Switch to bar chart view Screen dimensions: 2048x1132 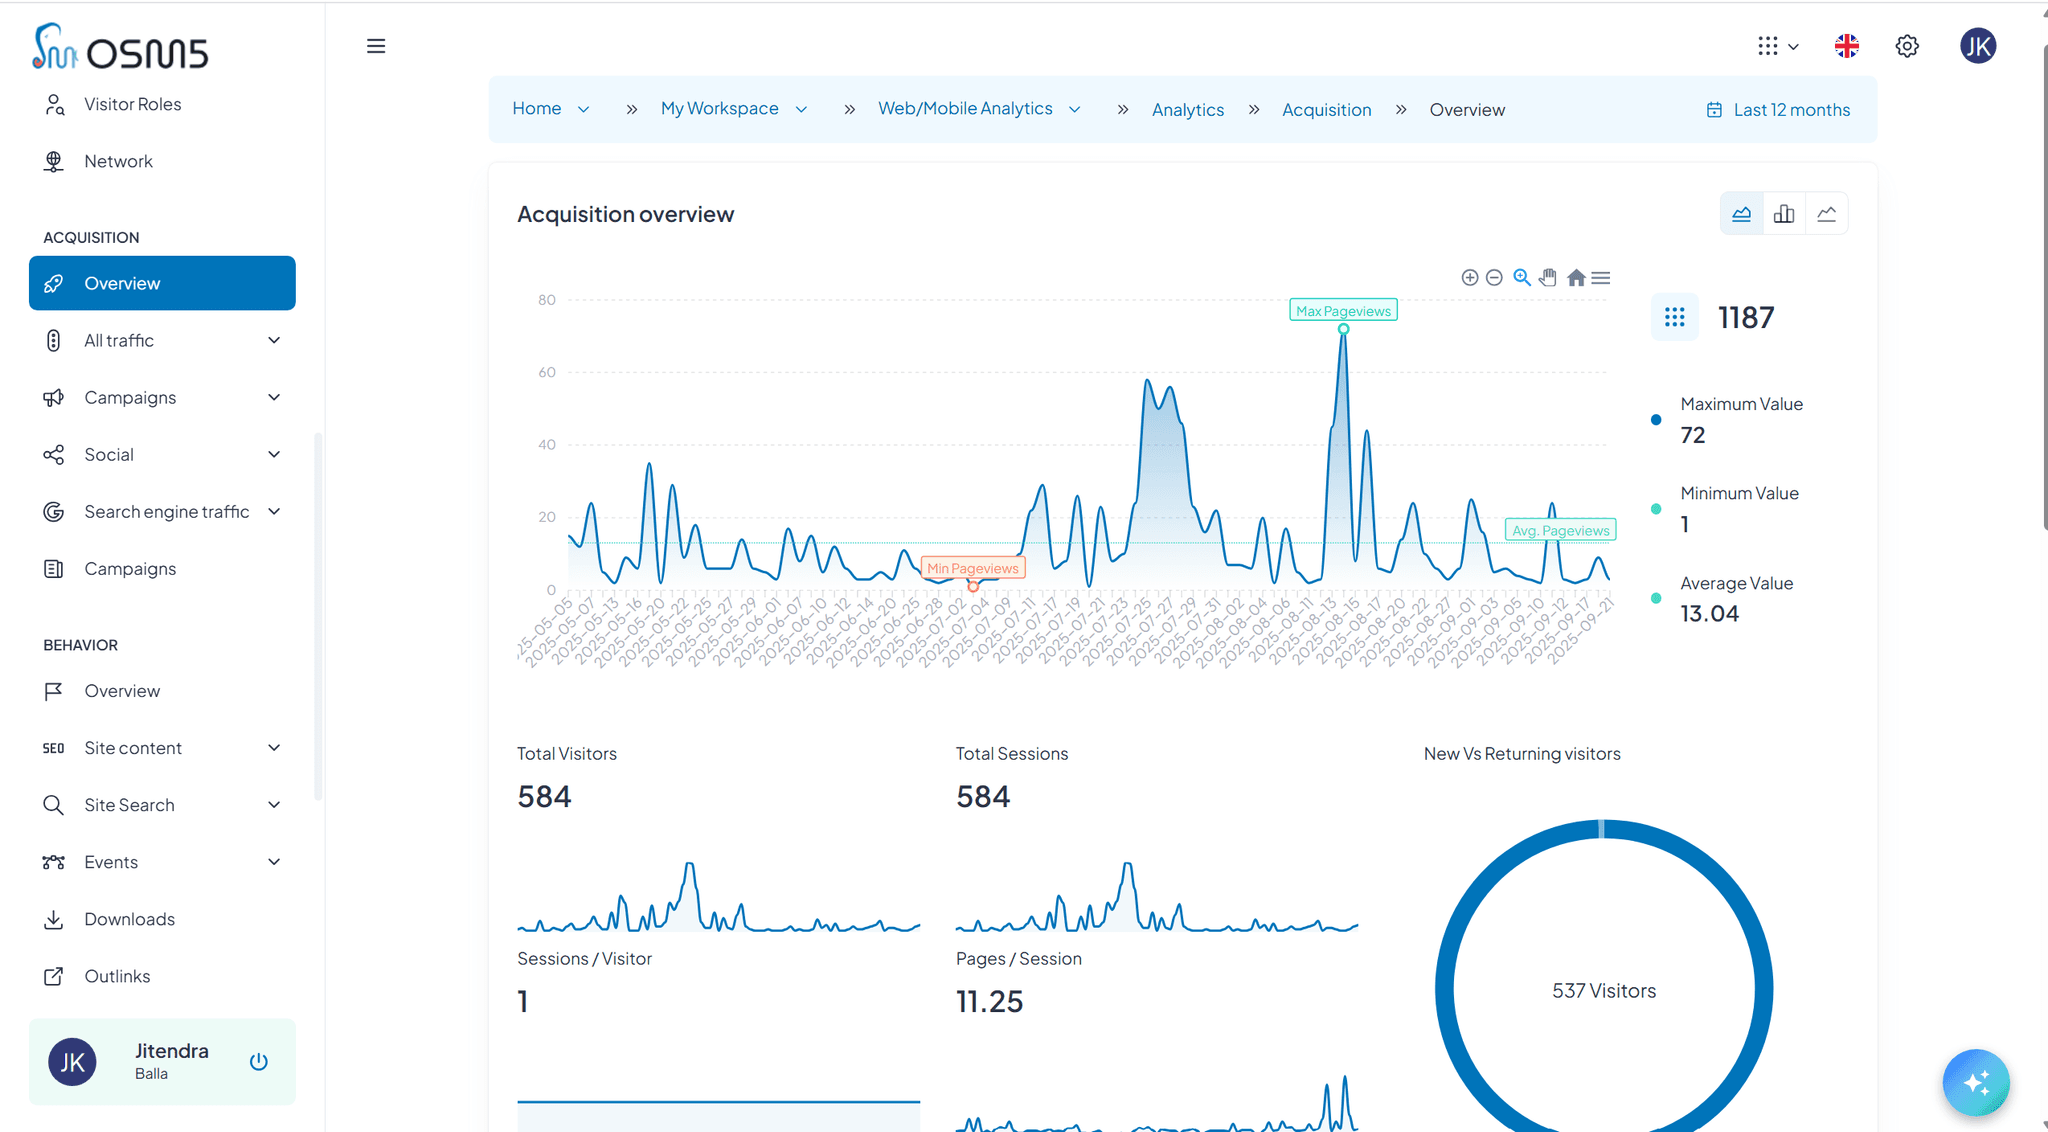[x=1784, y=214]
